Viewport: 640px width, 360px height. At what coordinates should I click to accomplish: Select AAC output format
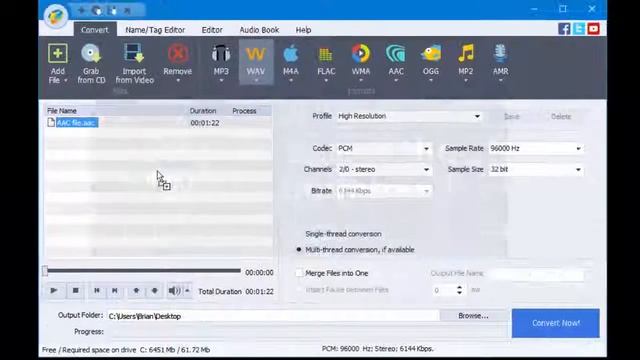396,62
